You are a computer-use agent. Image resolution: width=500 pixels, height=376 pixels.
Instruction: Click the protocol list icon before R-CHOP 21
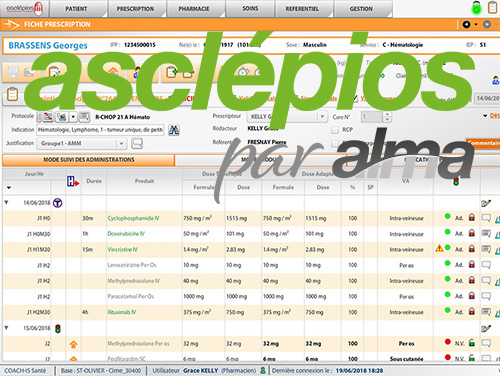(x=85, y=117)
